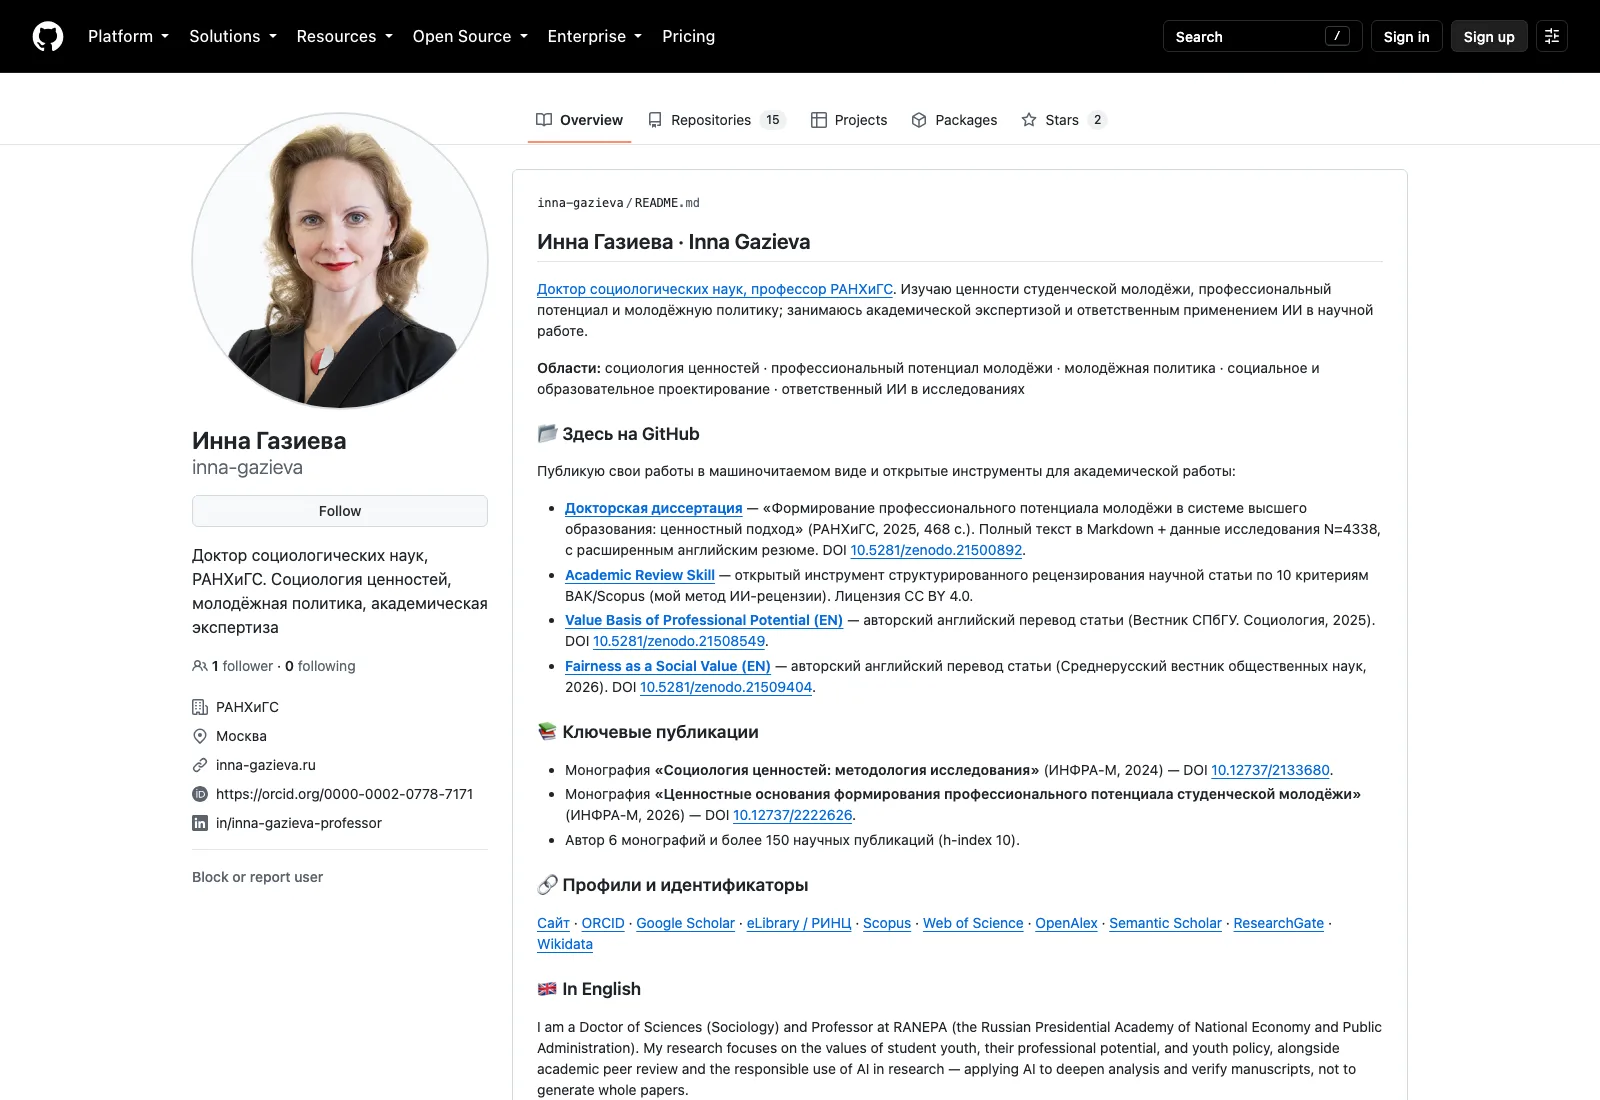Click the star icon on Stars tab
The width and height of the screenshot is (1600, 1100).
pyautogui.click(x=1029, y=120)
